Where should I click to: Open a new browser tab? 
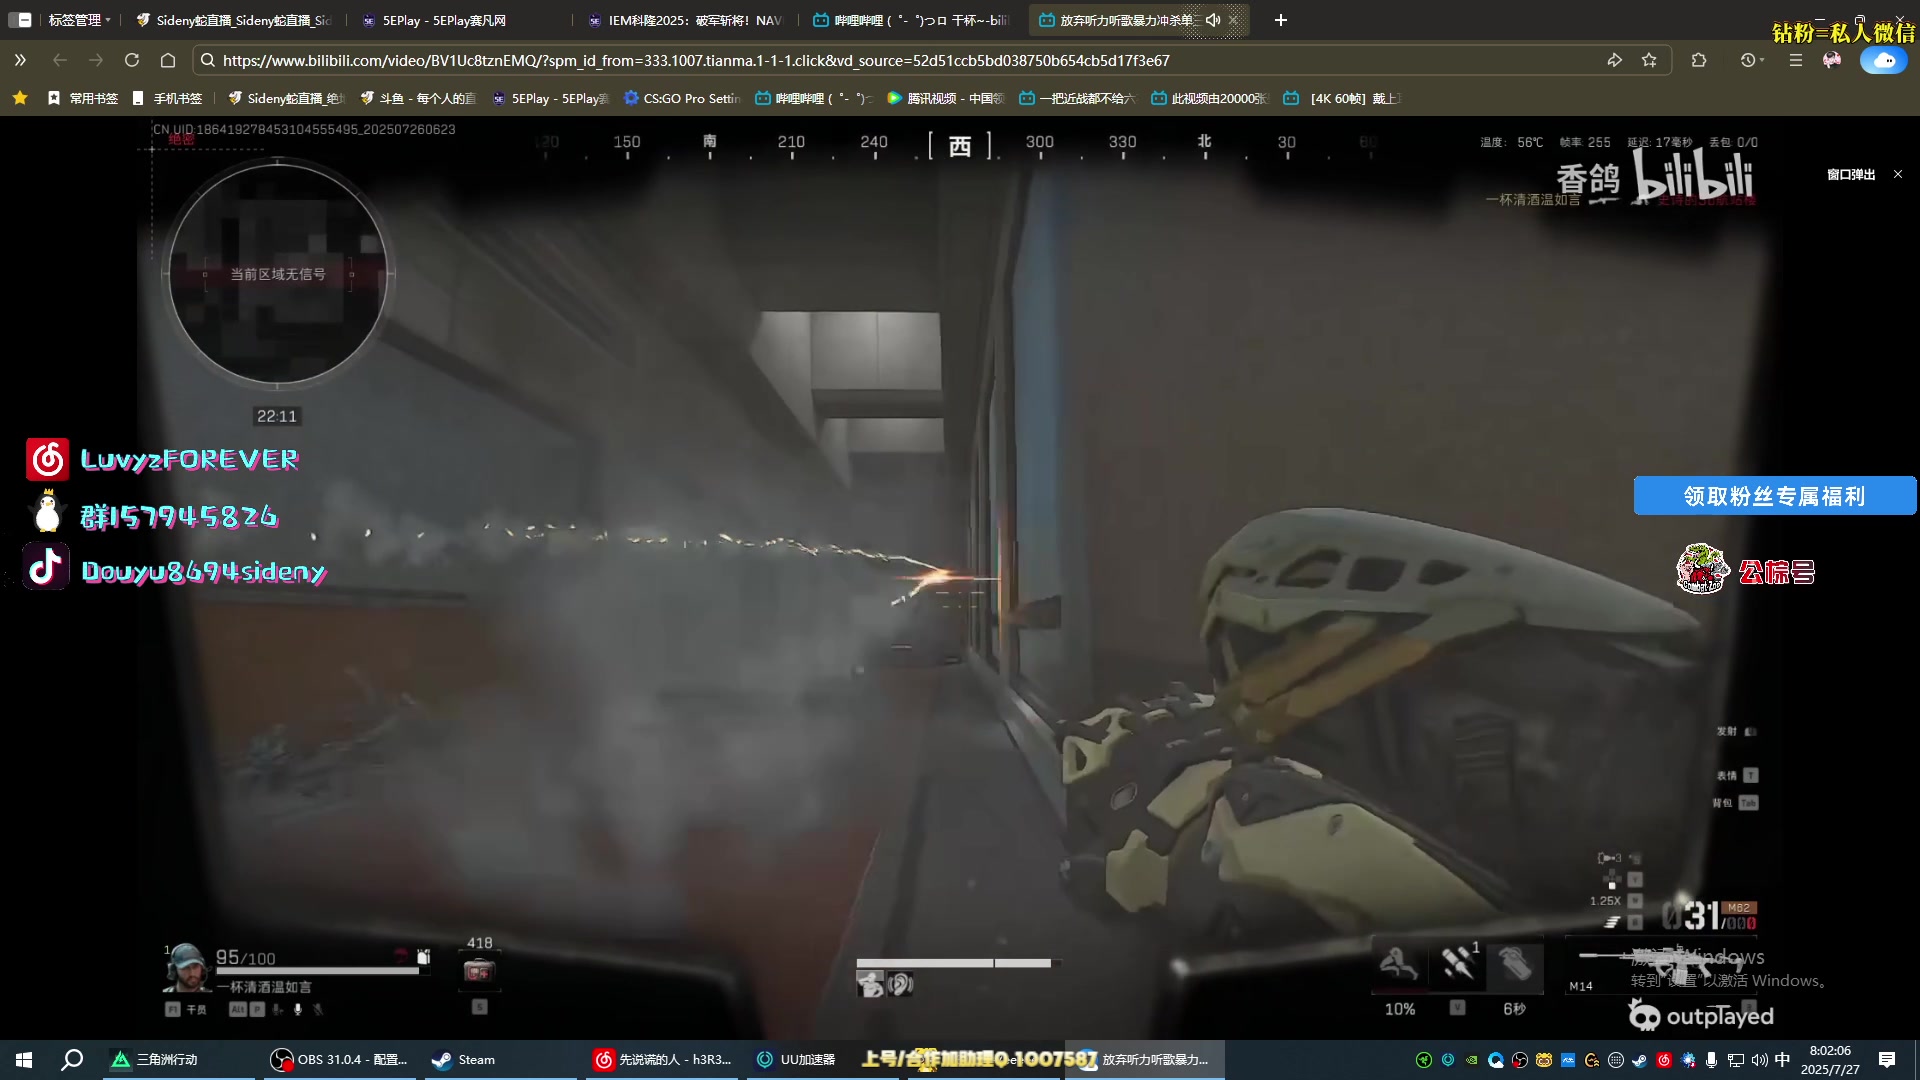pyautogui.click(x=1280, y=20)
